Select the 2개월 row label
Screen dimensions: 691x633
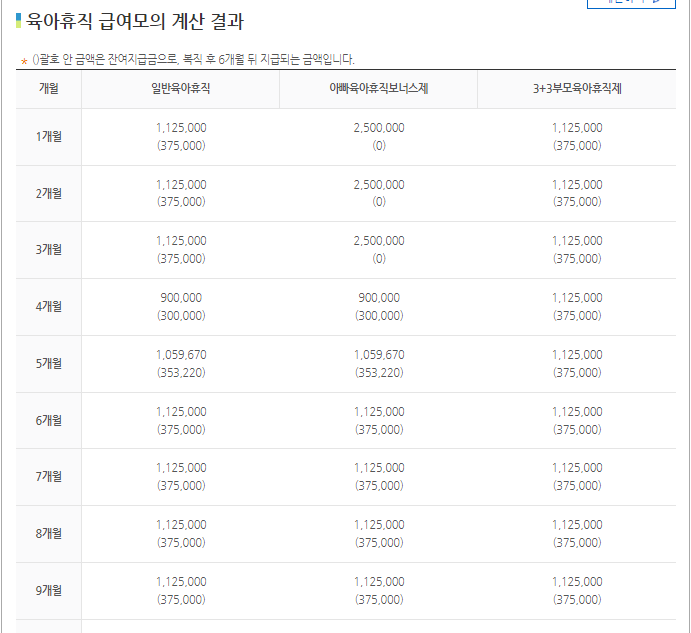(x=48, y=194)
